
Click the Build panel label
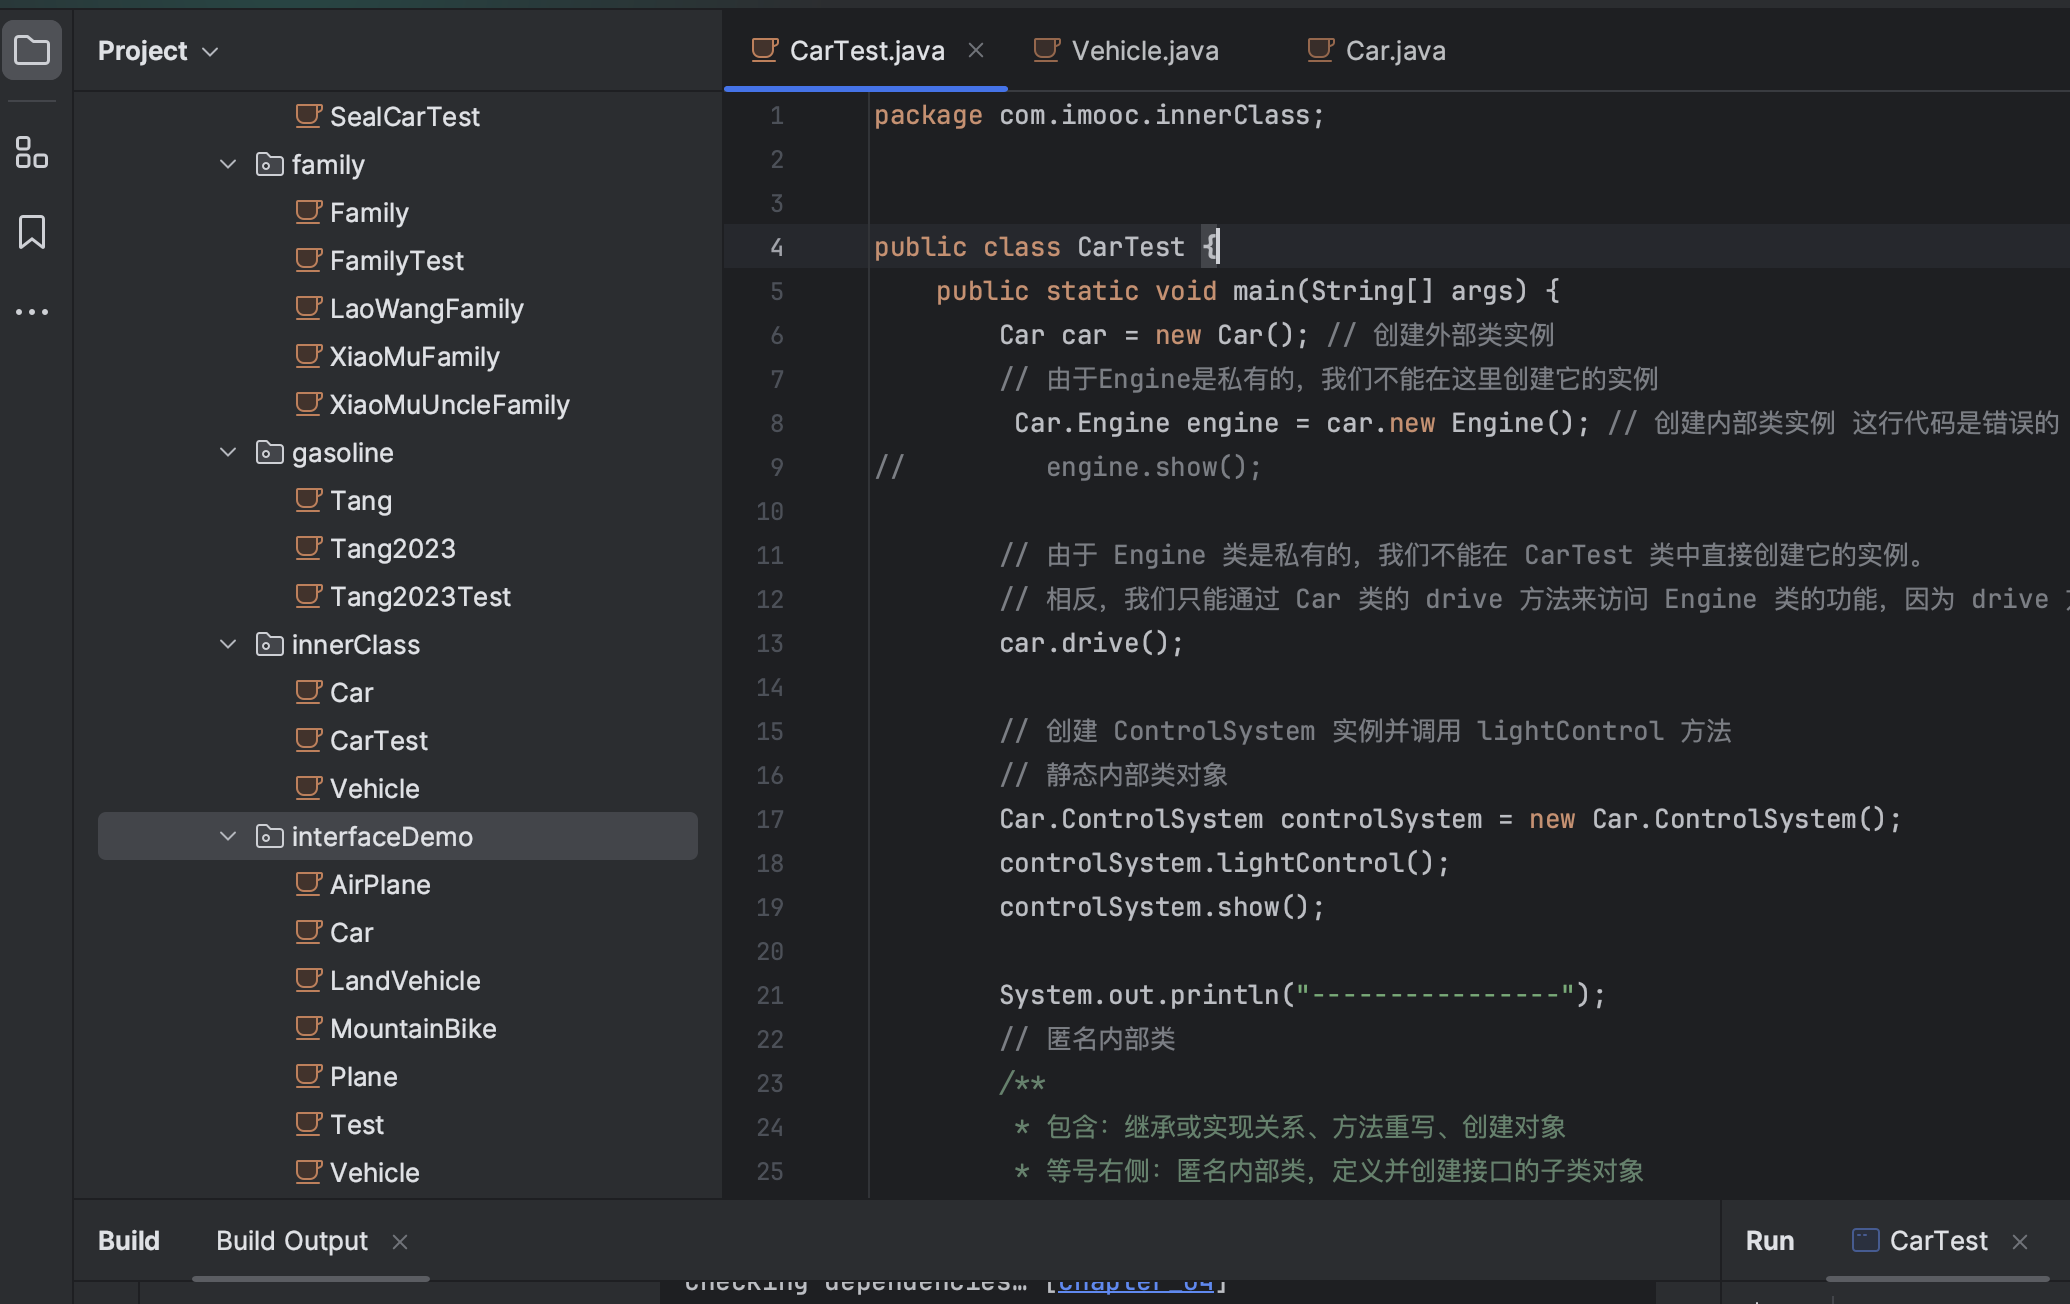[x=129, y=1241]
